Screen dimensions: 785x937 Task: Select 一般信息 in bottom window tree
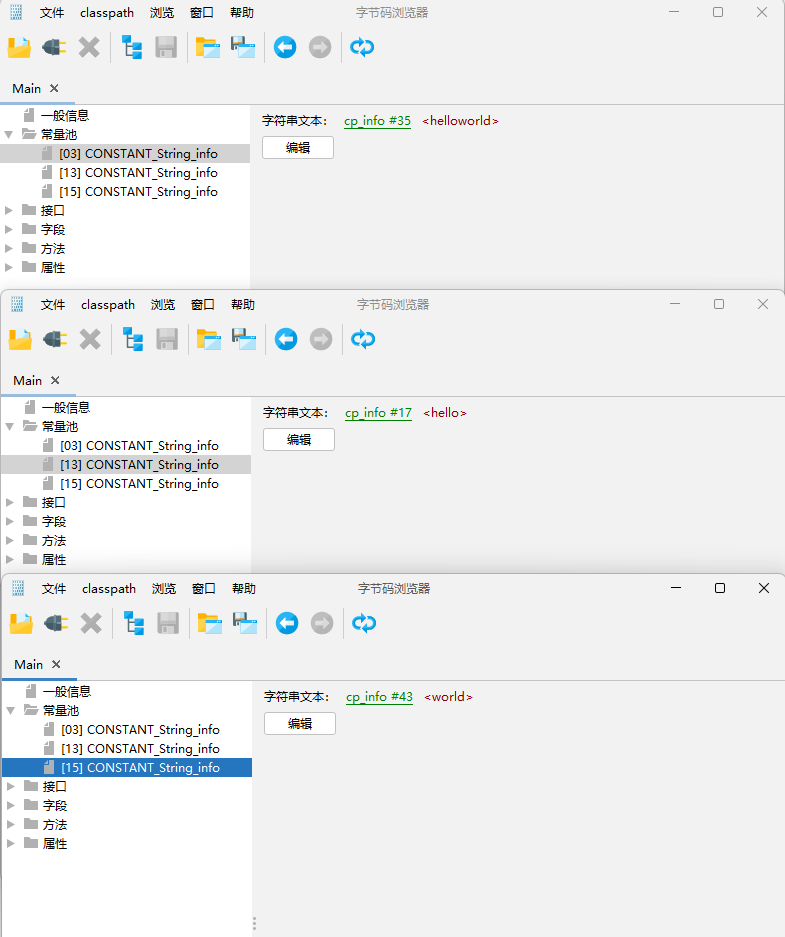[x=67, y=692]
